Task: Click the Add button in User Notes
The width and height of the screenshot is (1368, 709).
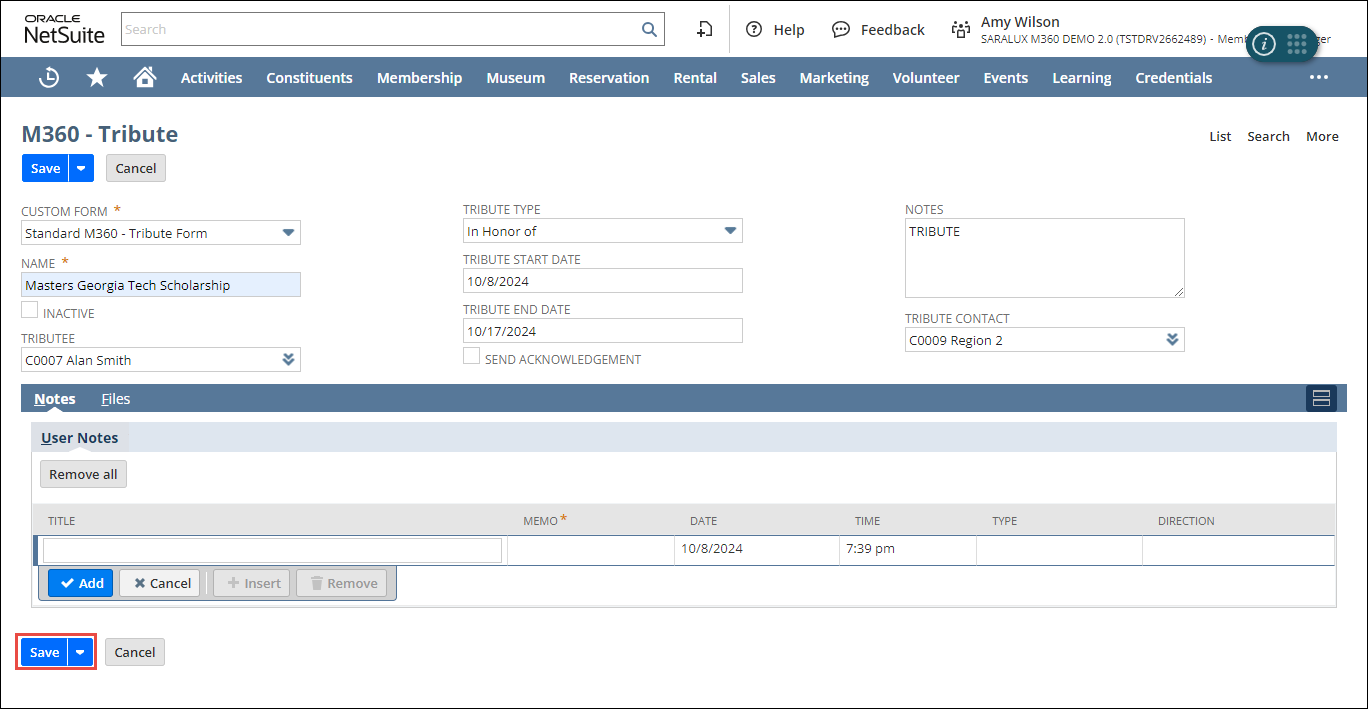Action: click(81, 583)
